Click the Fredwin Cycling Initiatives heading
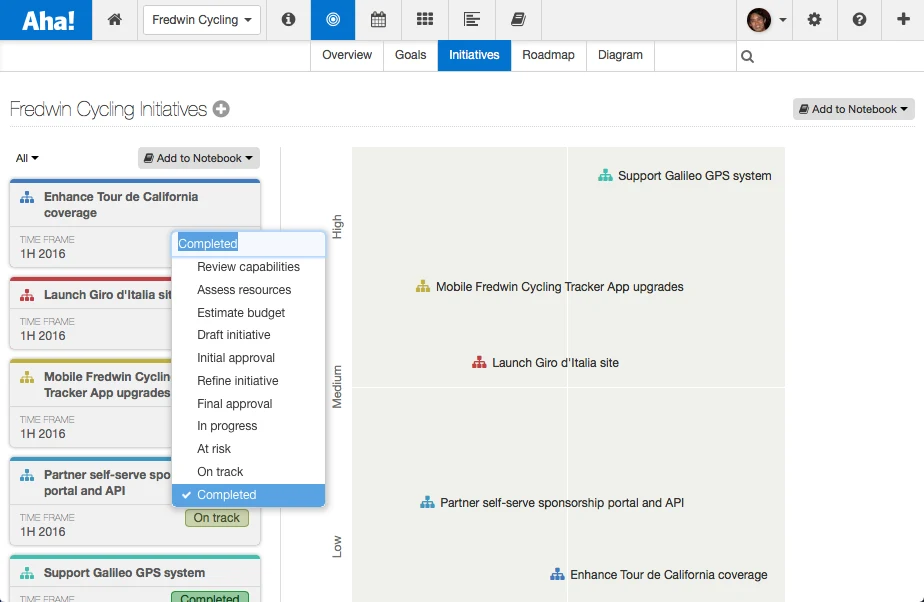 108,109
